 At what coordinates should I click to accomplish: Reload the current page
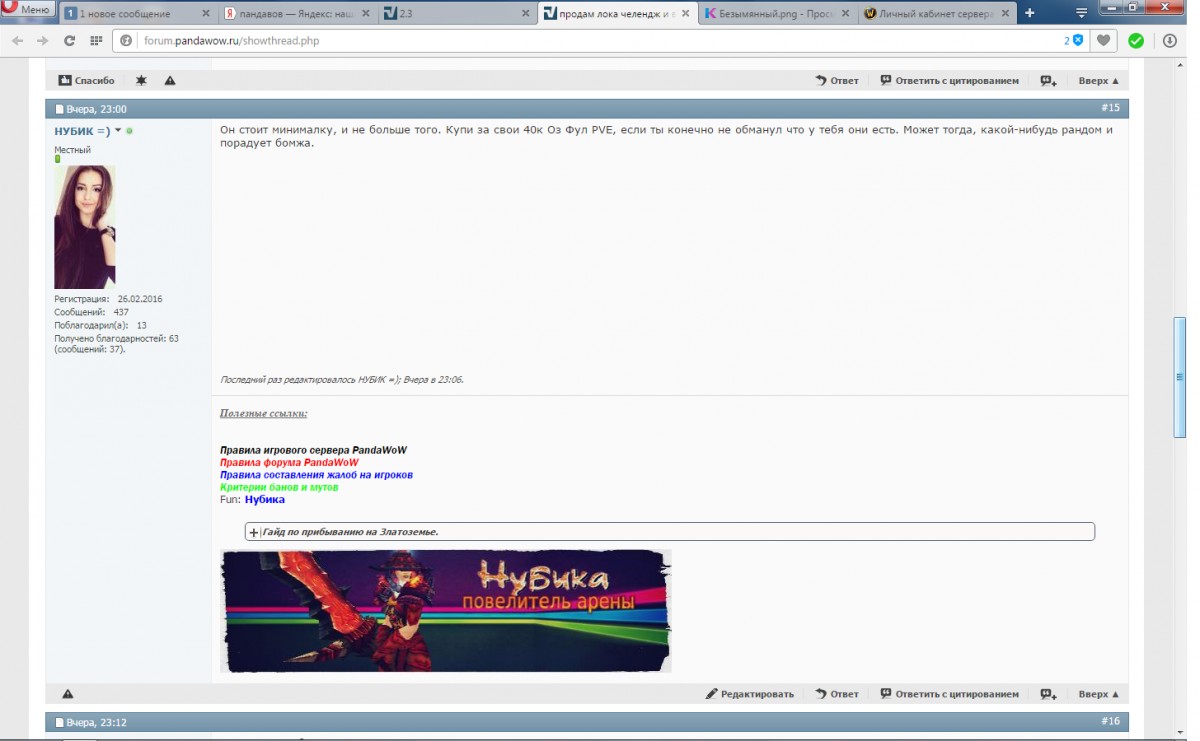pyautogui.click(x=69, y=41)
